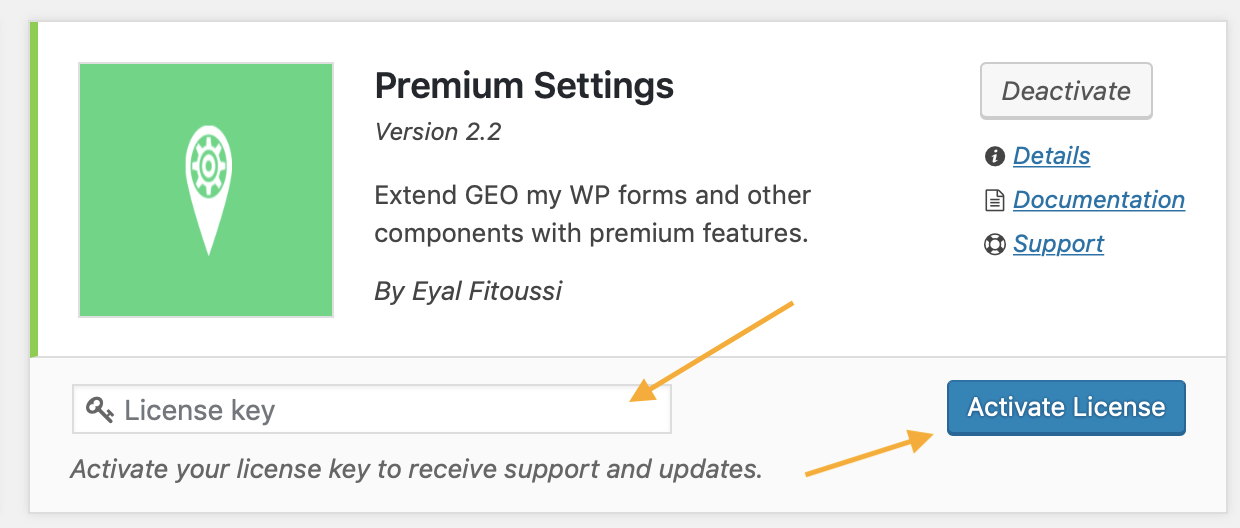Screen dimensions: 1240x528
Task: Click the orange arrow pointing at Activate License
Action: 875,453
